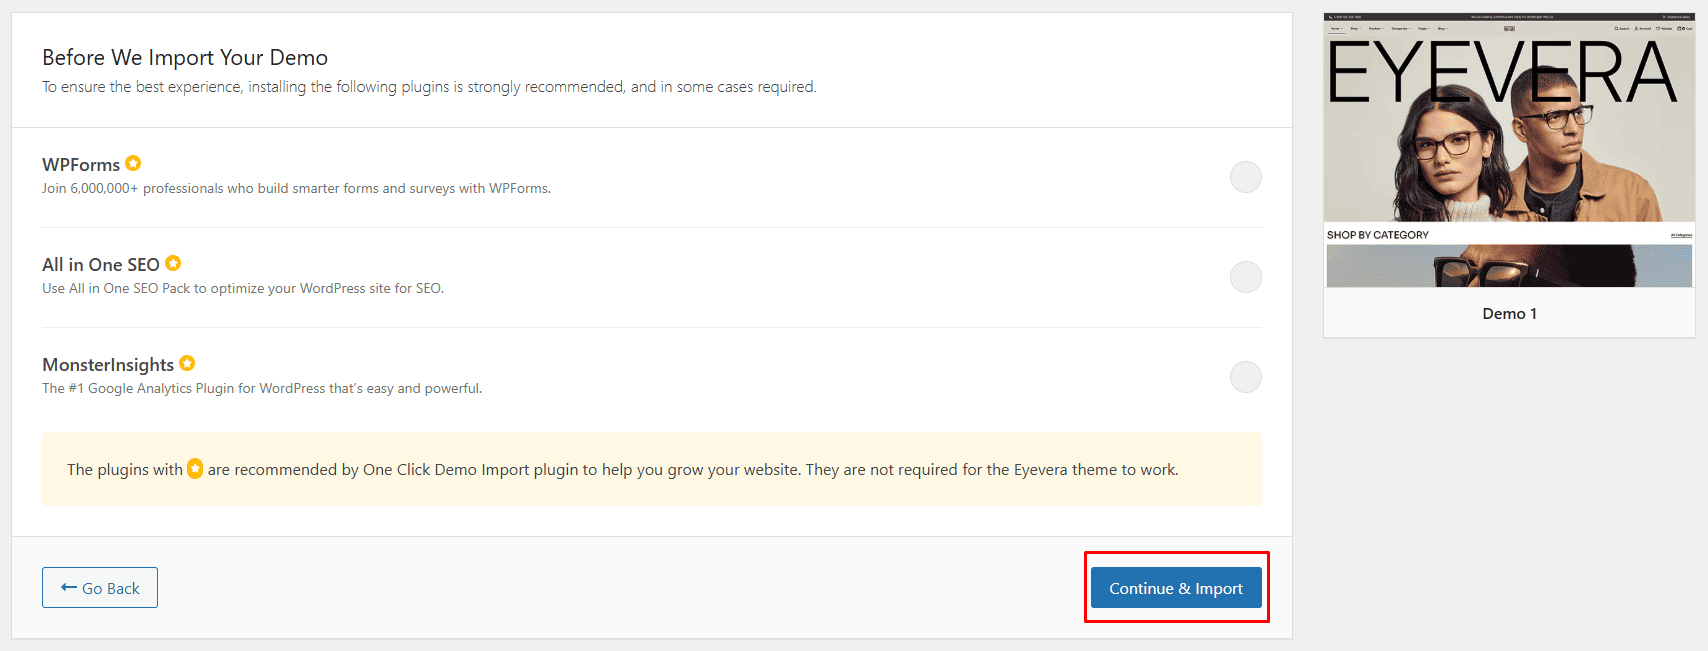Viewport: 1708px width, 651px height.
Task: Select the MonsterInsights plugin checkbox
Action: [1245, 377]
